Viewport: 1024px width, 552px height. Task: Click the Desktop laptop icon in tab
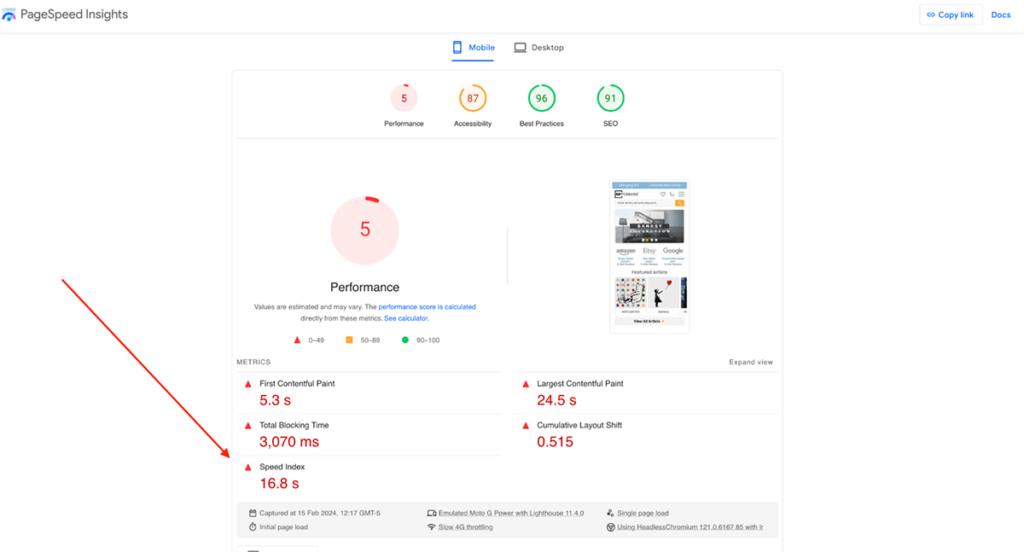click(x=520, y=48)
